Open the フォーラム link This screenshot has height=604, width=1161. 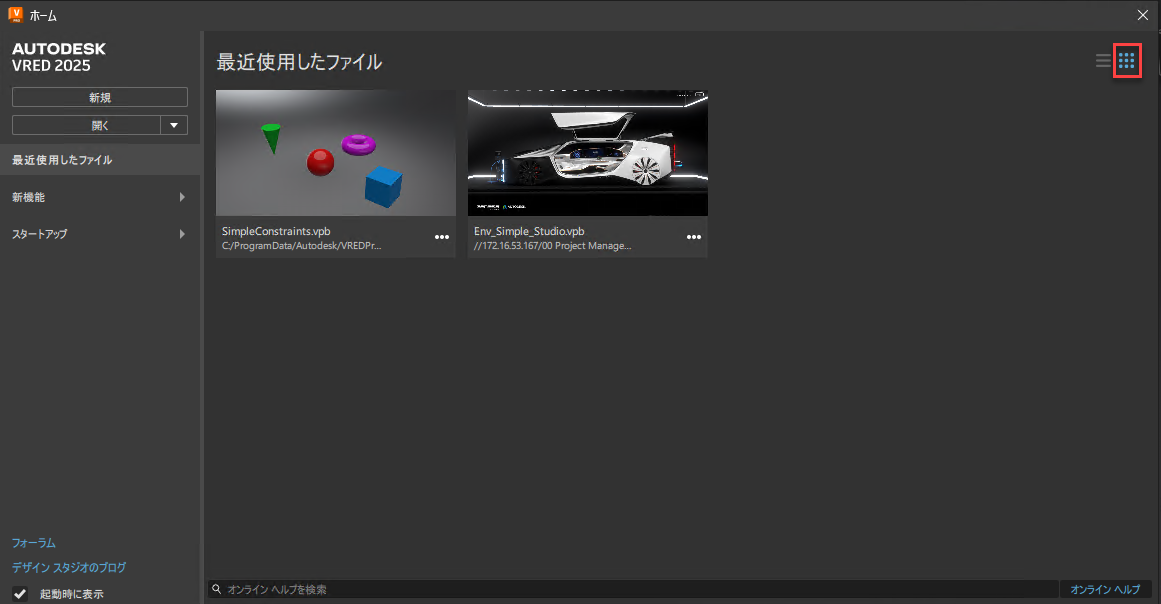tap(33, 543)
